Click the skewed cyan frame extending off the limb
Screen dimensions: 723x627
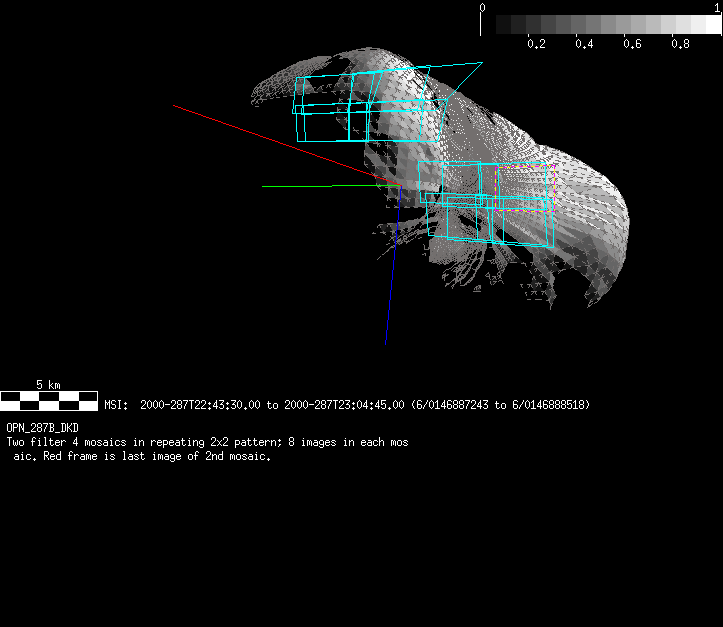coord(455,80)
